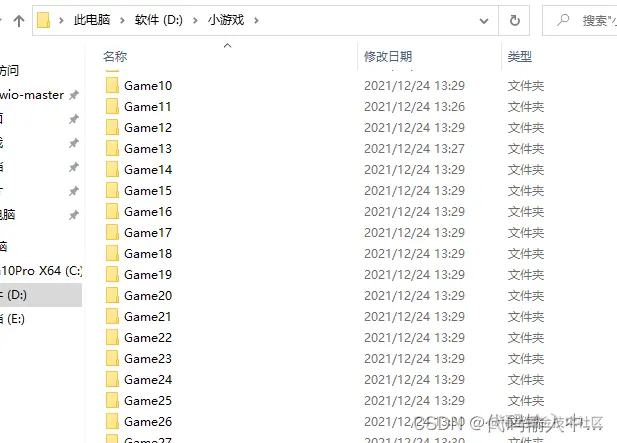
Task: Expand the chevron after 小游戏
Action: click(x=256, y=20)
